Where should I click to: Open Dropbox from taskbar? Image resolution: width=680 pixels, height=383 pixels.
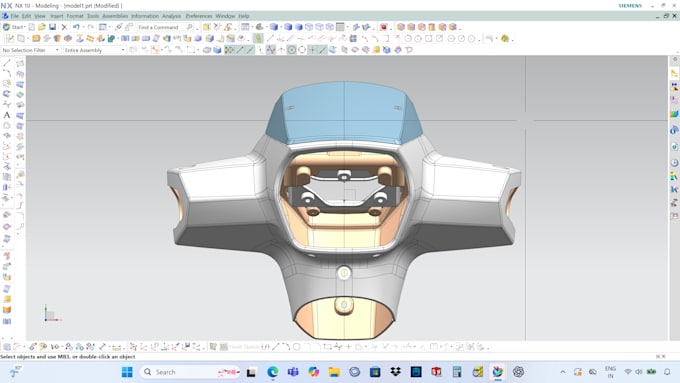point(395,372)
